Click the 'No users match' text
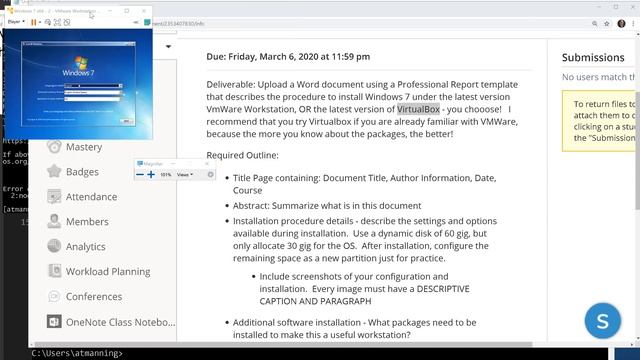Viewport: 640px width, 360px height. 598,77
